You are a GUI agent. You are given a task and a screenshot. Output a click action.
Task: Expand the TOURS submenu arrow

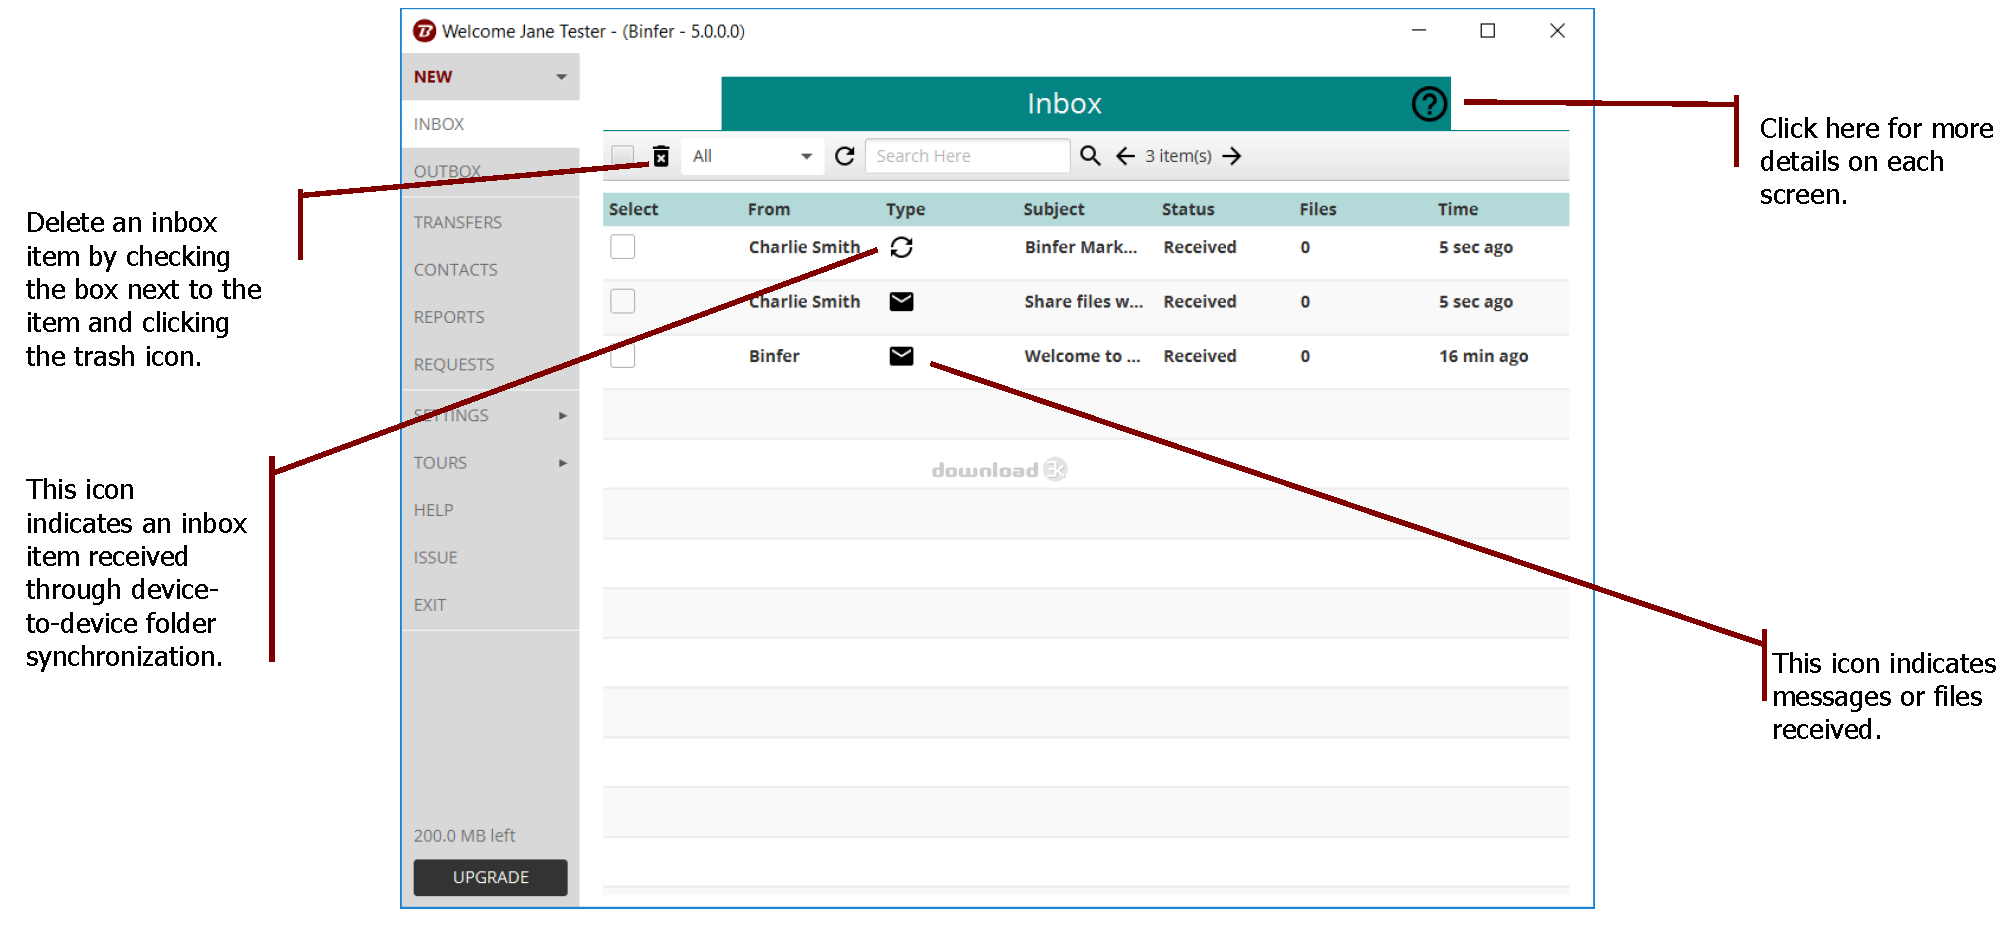[x=563, y=463]
